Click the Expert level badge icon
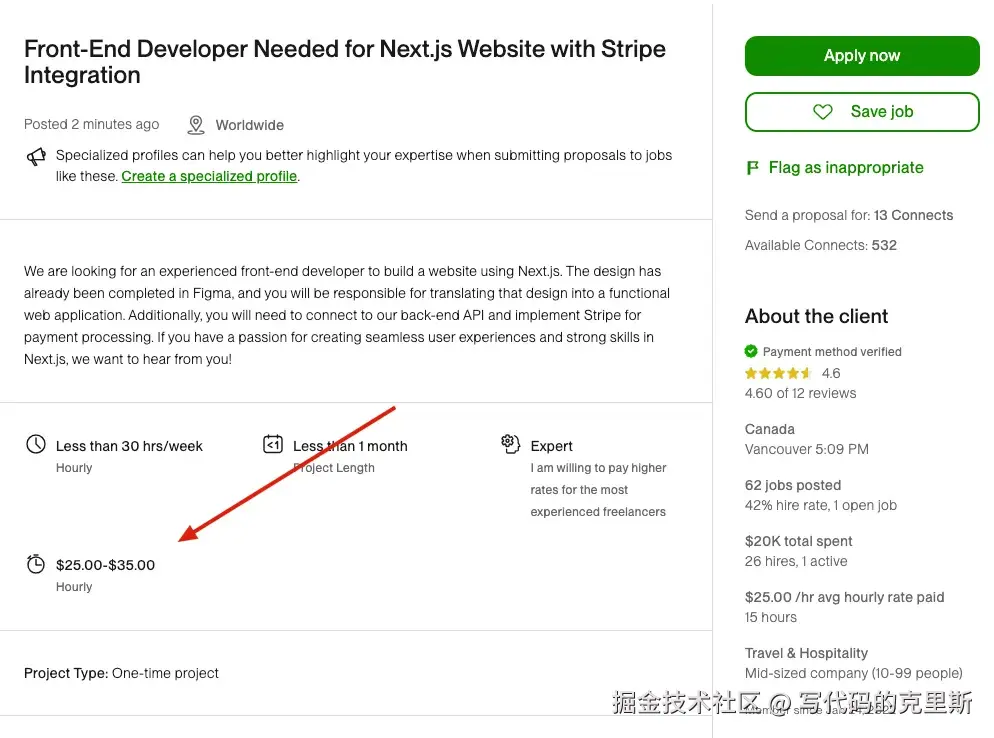This screenshot has height=738, width=994. (510, 444)
